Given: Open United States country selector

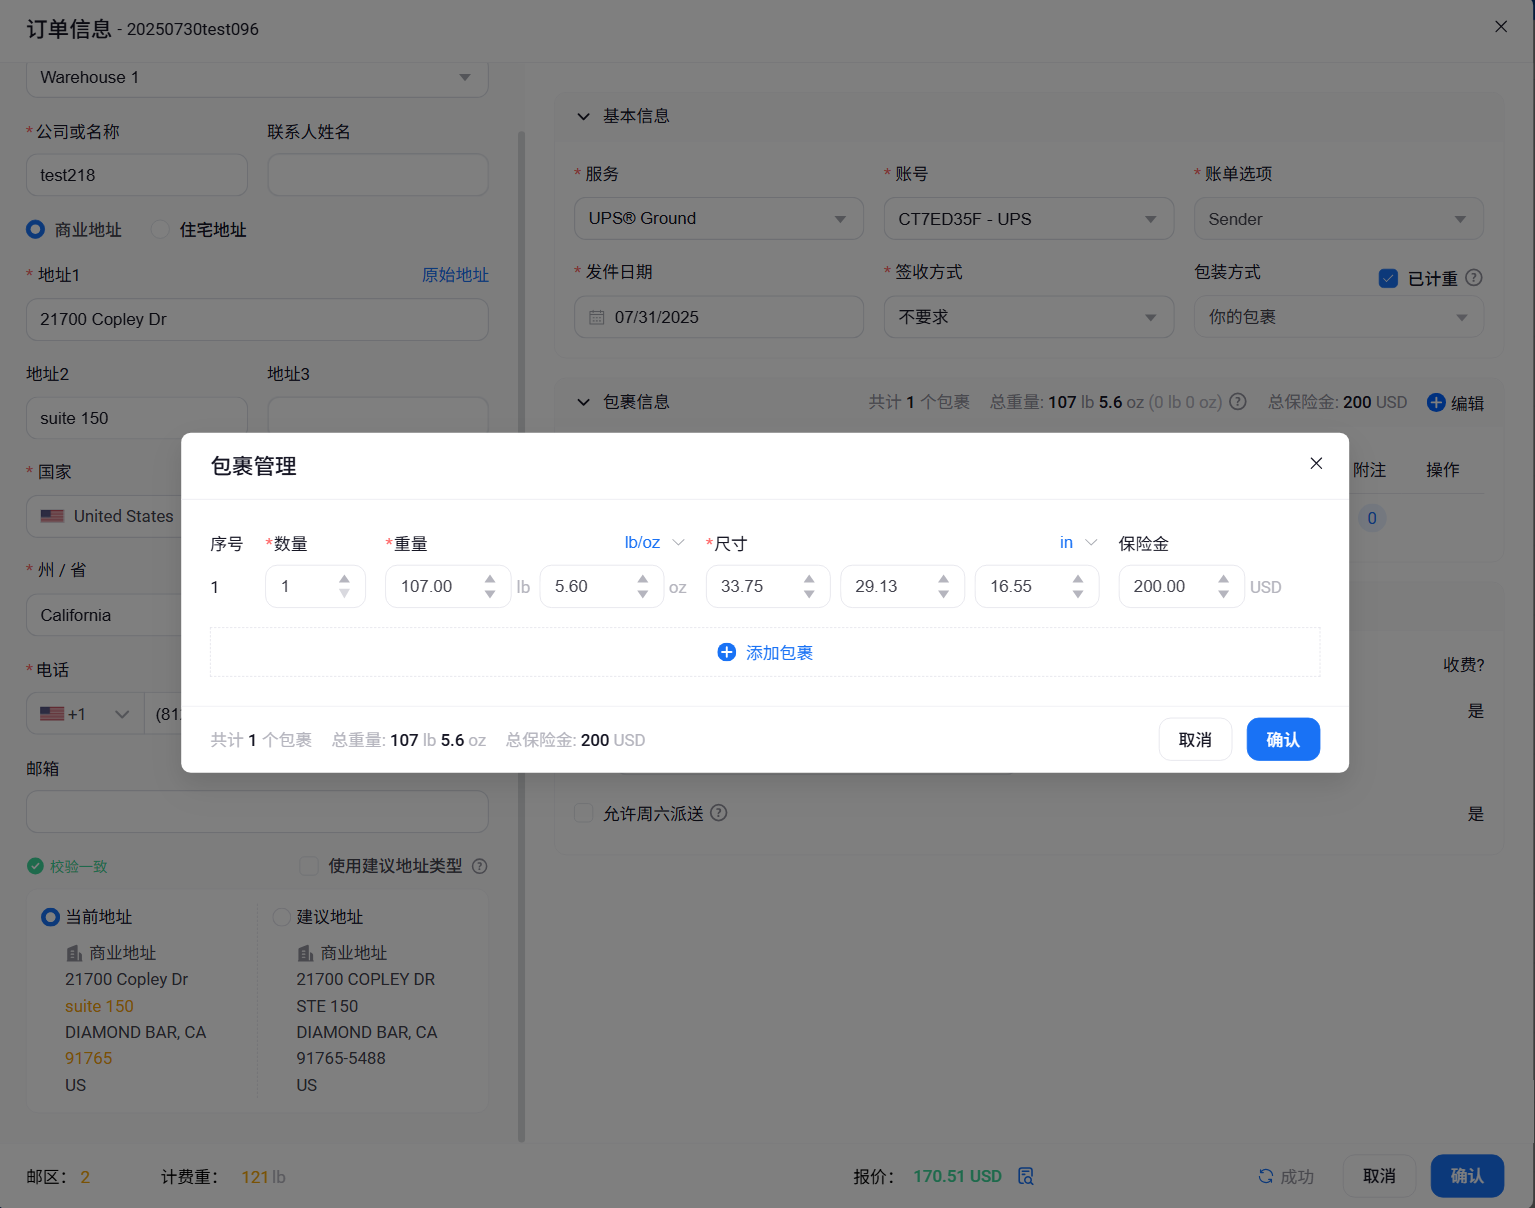Looking at the screenshot, I should click(x=104, y=516).
